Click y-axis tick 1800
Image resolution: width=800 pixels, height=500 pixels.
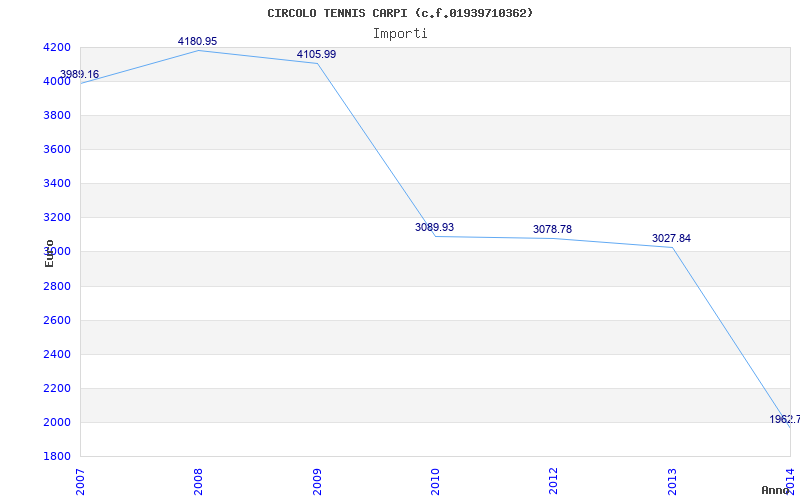57,456
